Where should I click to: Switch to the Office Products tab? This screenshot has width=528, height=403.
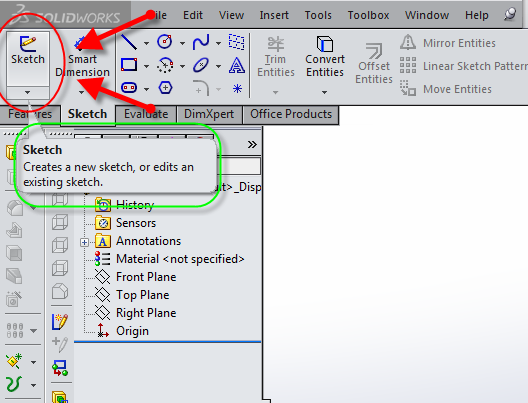(x=291, y=114)
